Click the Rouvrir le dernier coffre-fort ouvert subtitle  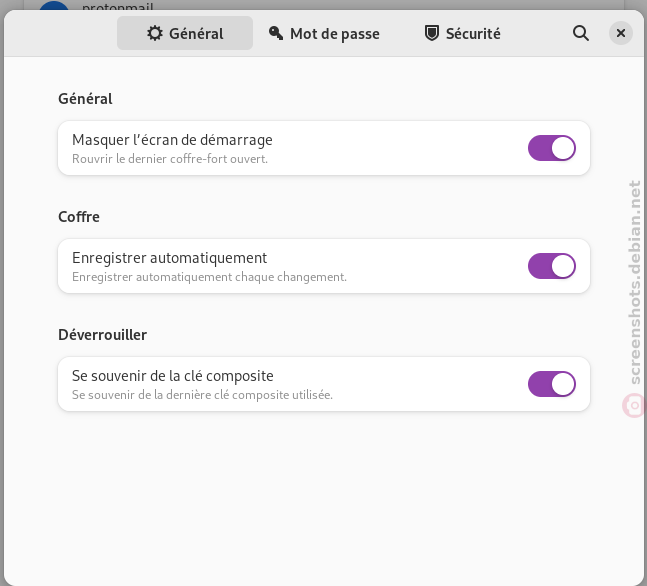point(170,159)
